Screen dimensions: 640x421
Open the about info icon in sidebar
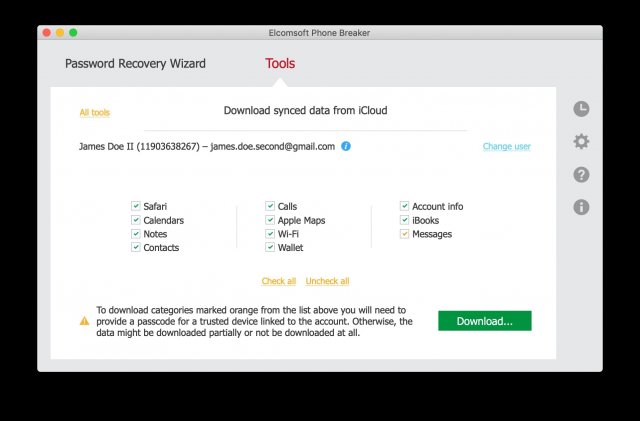click(581, 207)
